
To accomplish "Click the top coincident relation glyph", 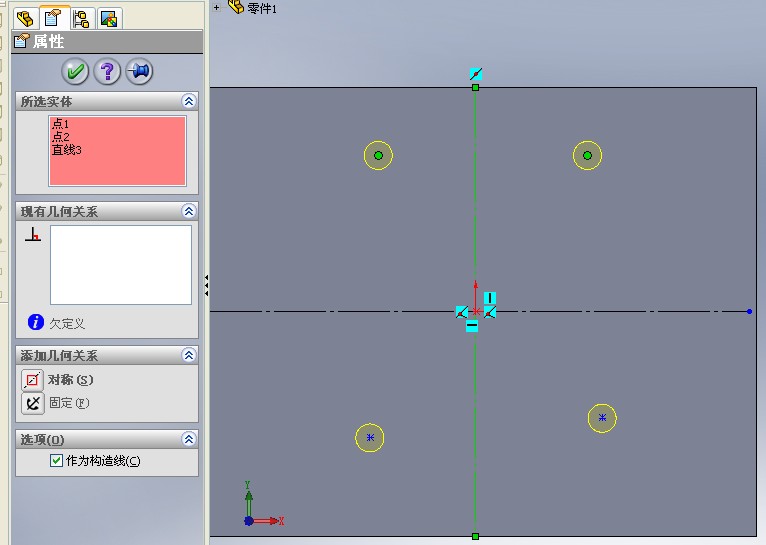I will 476,74.
